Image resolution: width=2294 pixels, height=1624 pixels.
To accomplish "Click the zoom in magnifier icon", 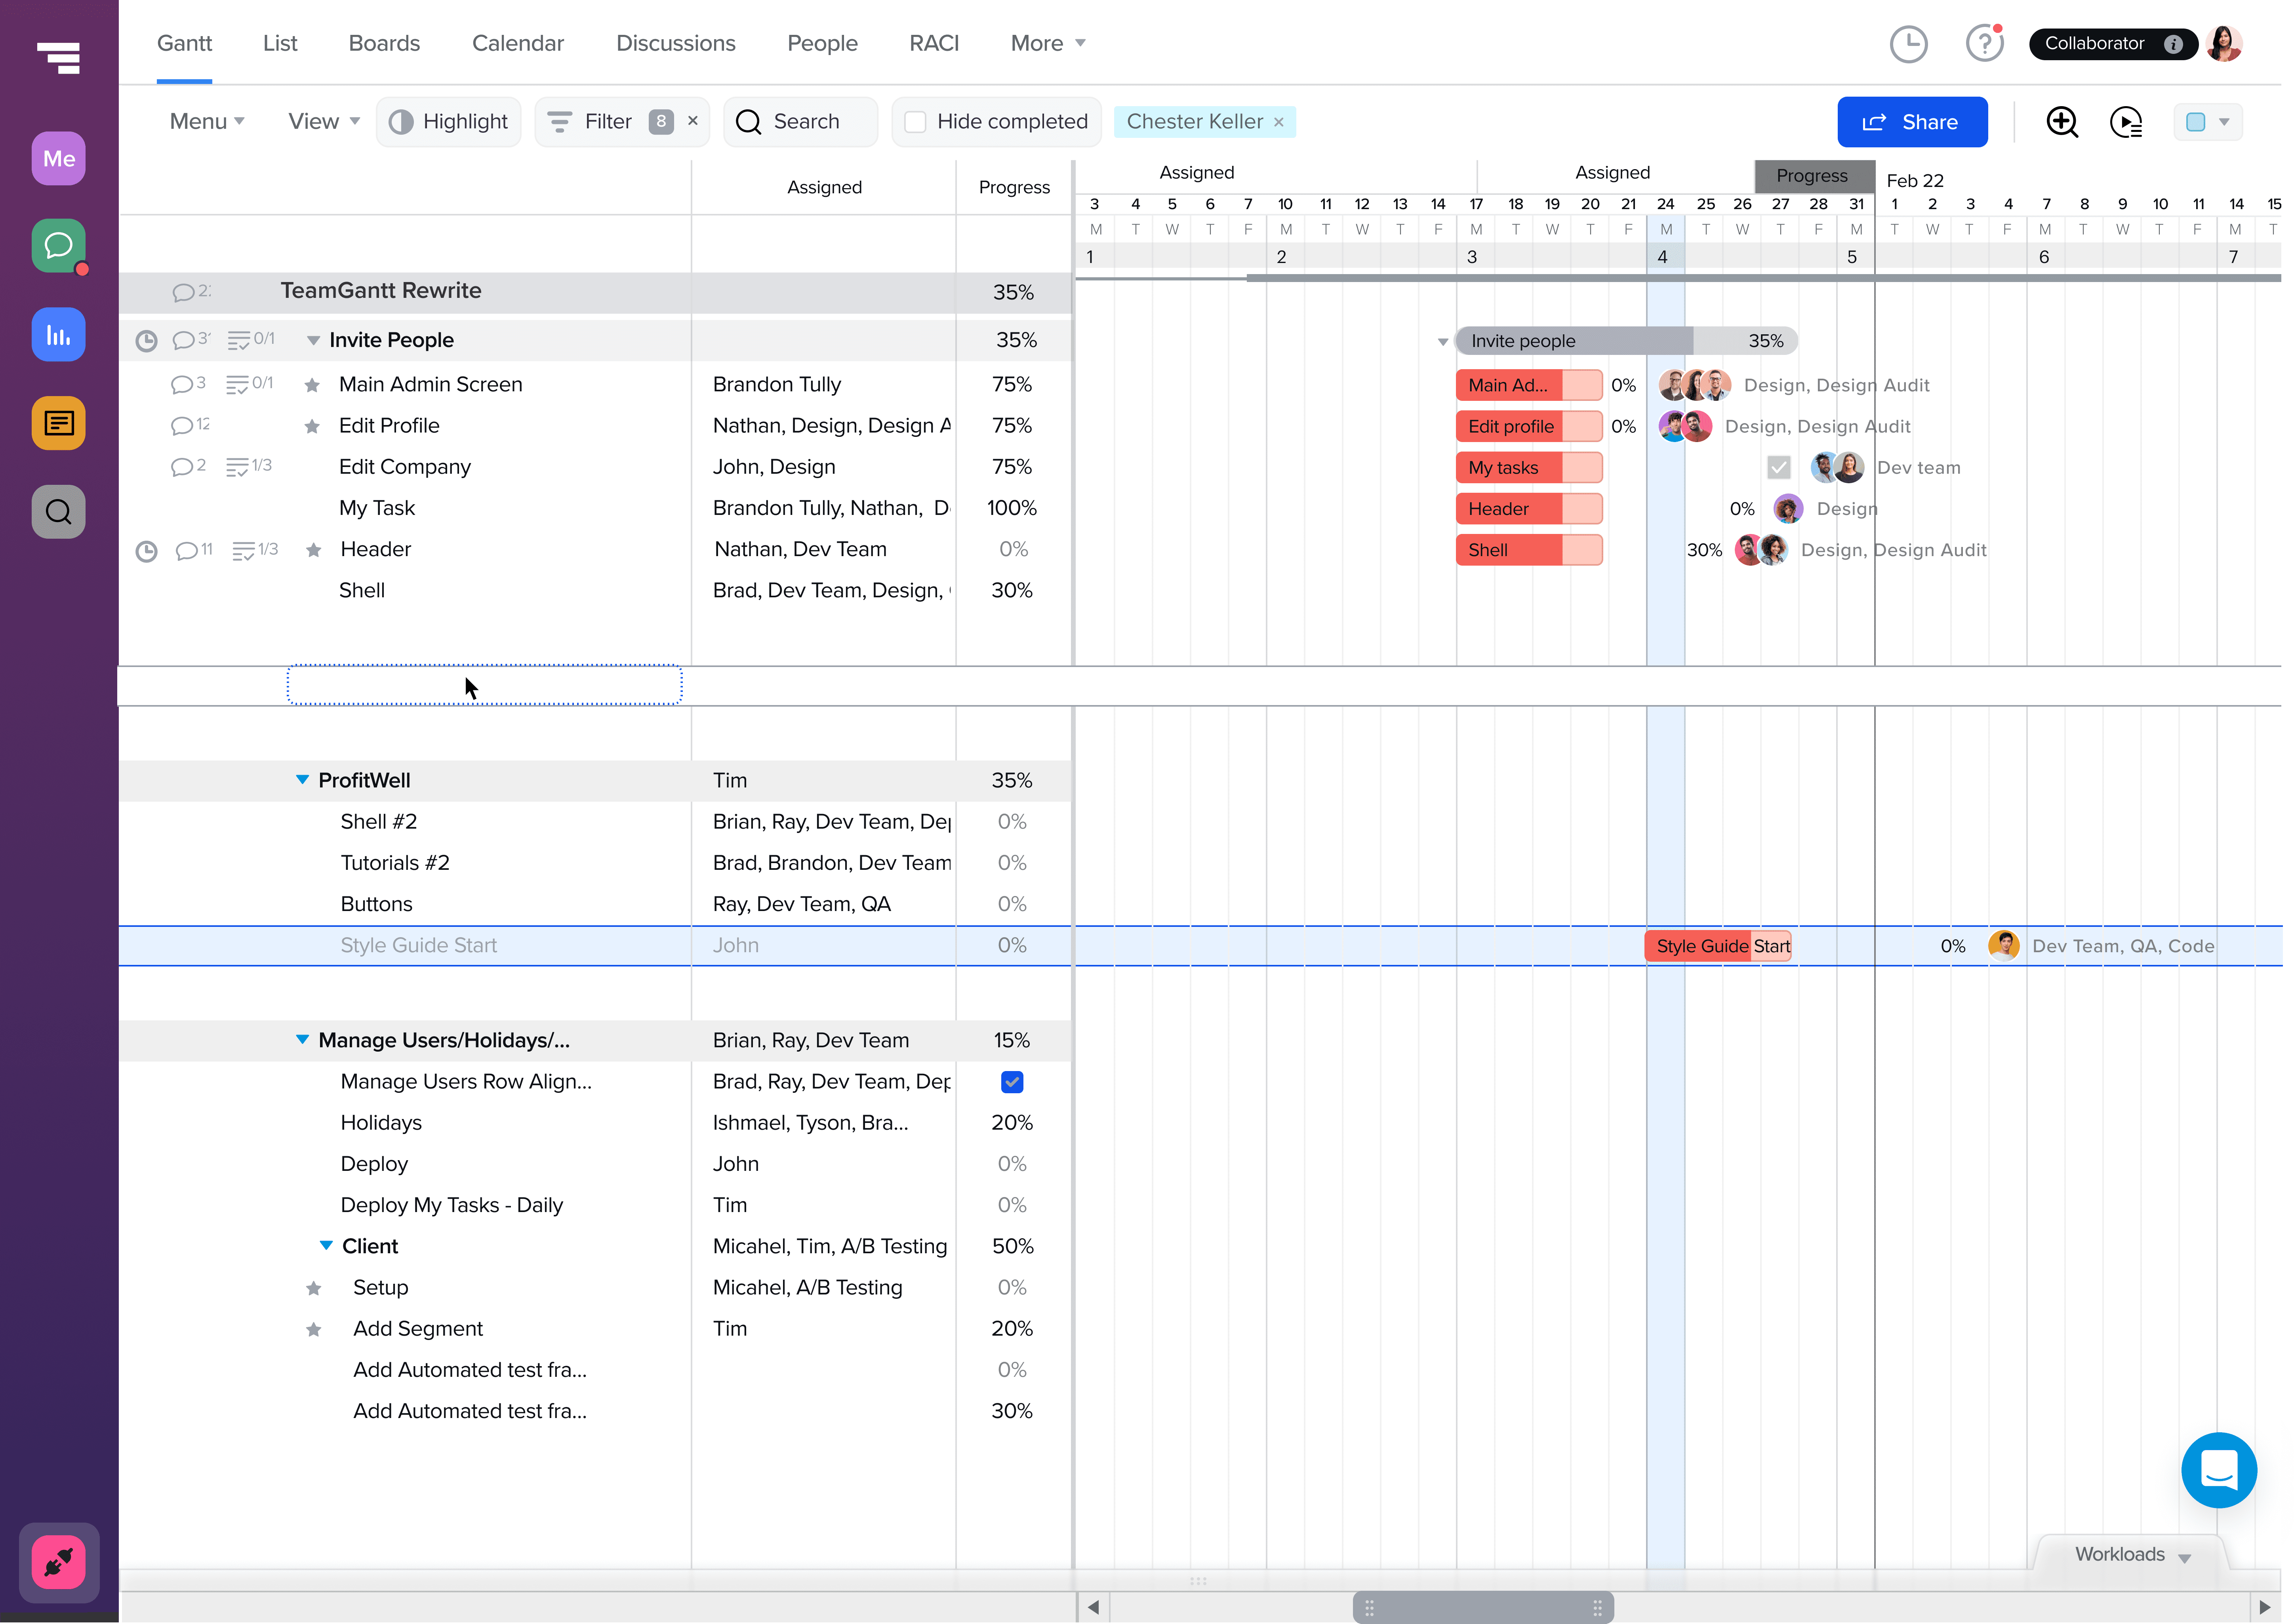I will pyautogui.click(x=2061, y=122).
